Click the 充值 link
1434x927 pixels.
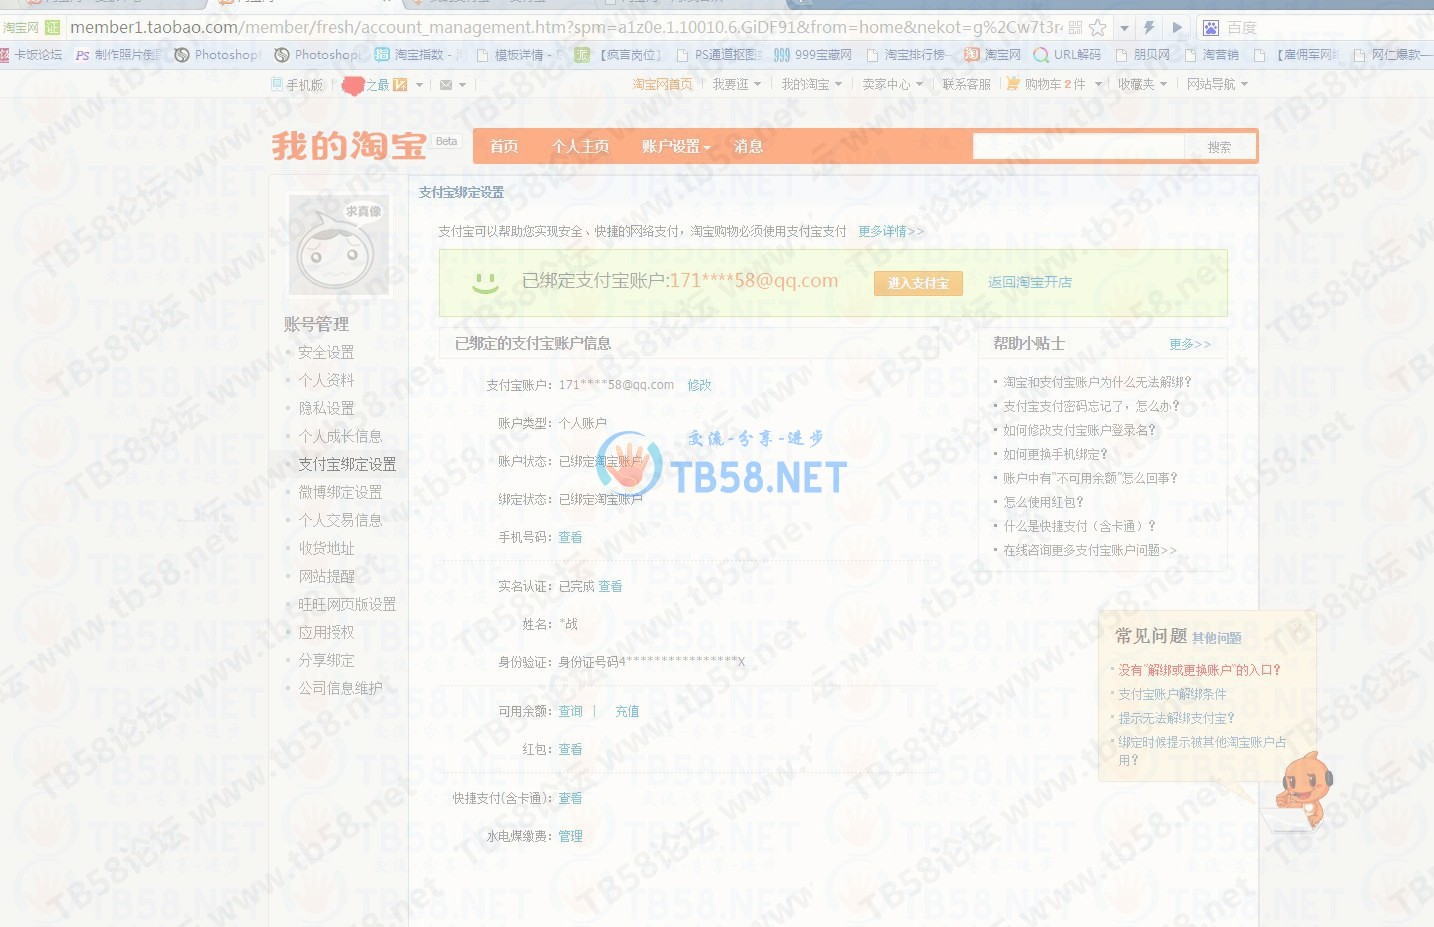click(x=627, y=711)
